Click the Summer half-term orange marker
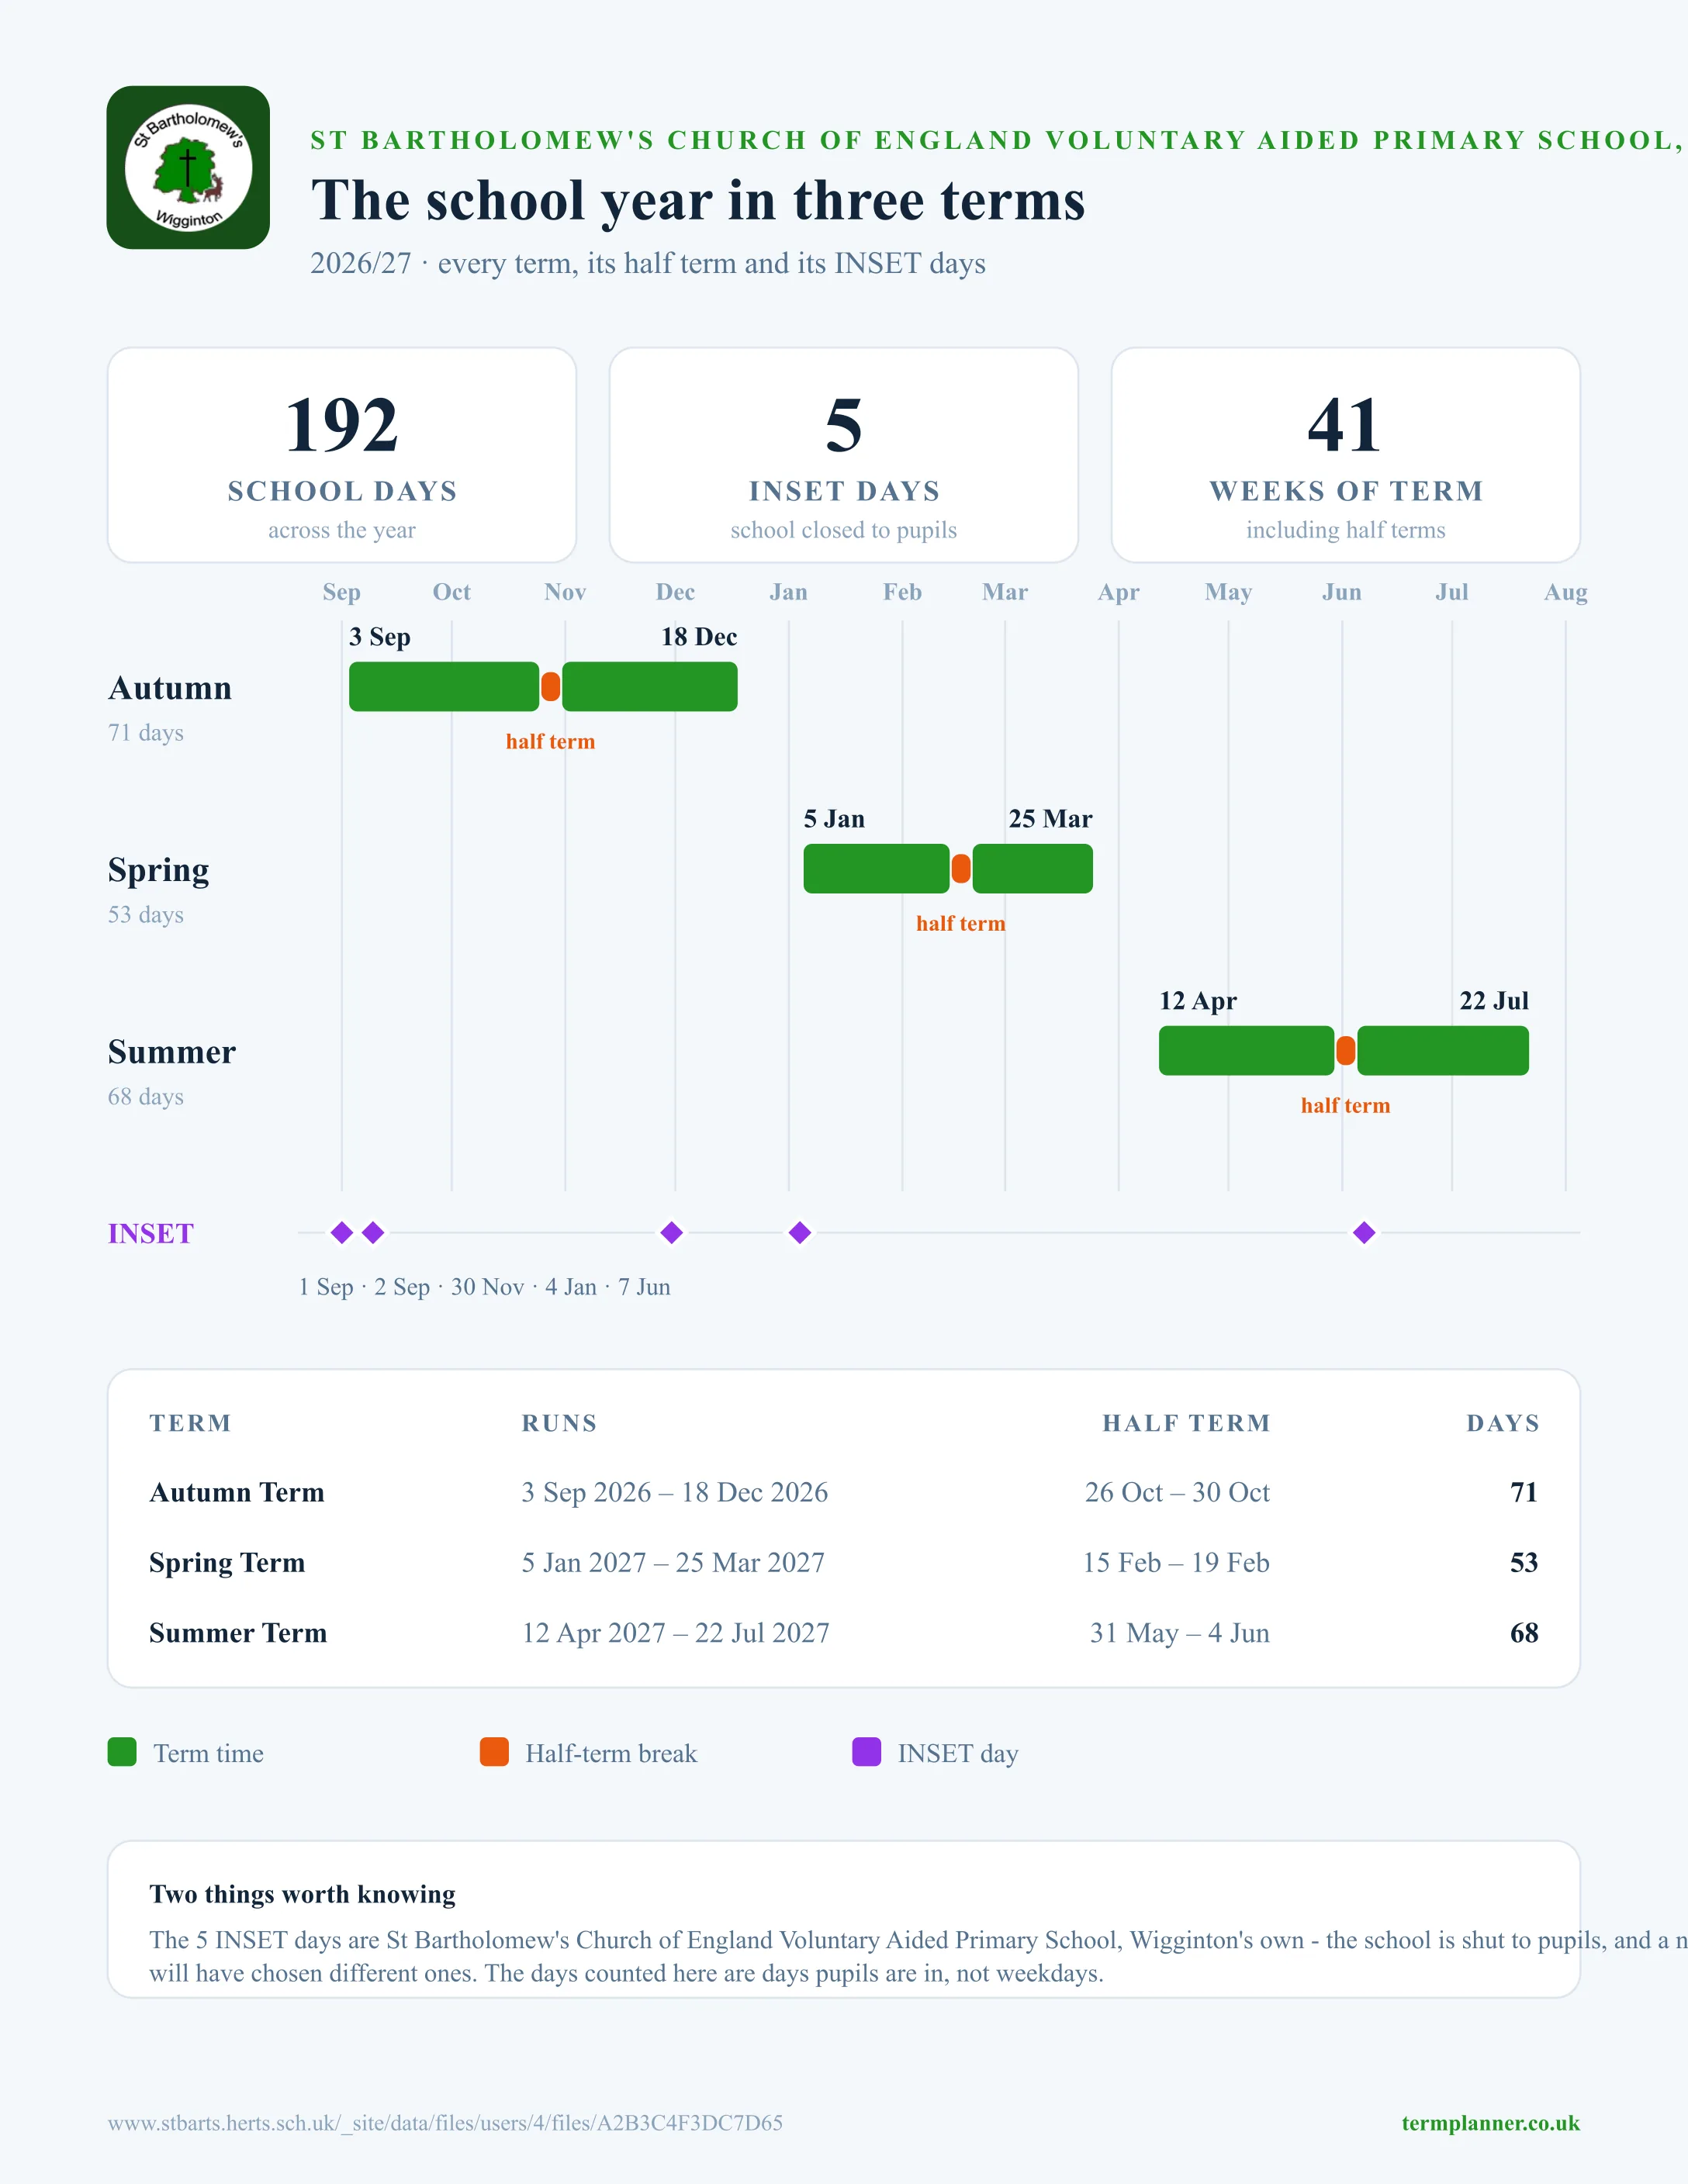This screenshot has width=1688, height=2184. click(1346, 1051)
